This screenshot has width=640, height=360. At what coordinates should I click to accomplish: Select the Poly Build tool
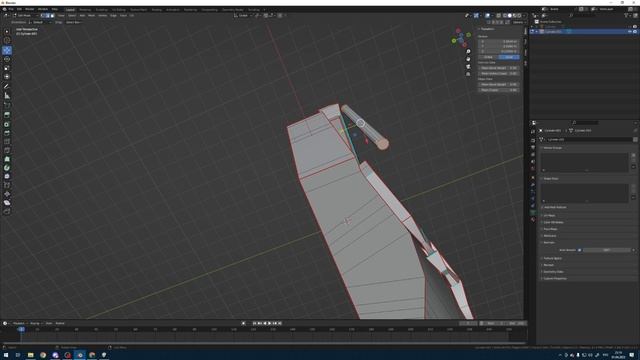[x=7, y=159]
